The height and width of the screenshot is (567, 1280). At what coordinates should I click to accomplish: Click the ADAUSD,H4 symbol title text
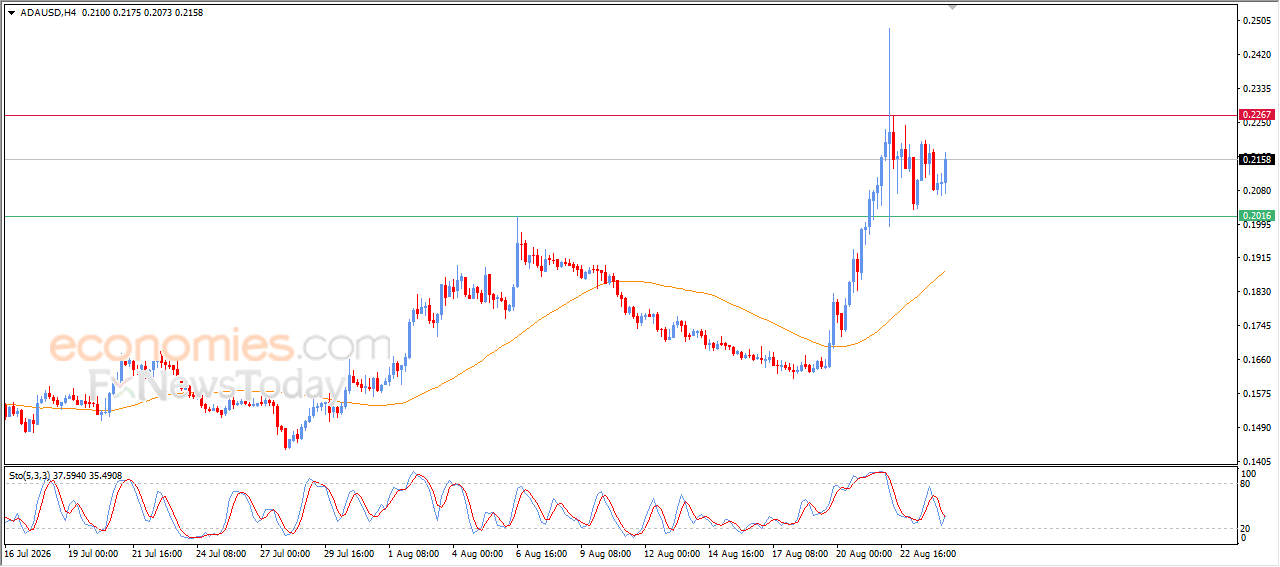pos(48,13)
